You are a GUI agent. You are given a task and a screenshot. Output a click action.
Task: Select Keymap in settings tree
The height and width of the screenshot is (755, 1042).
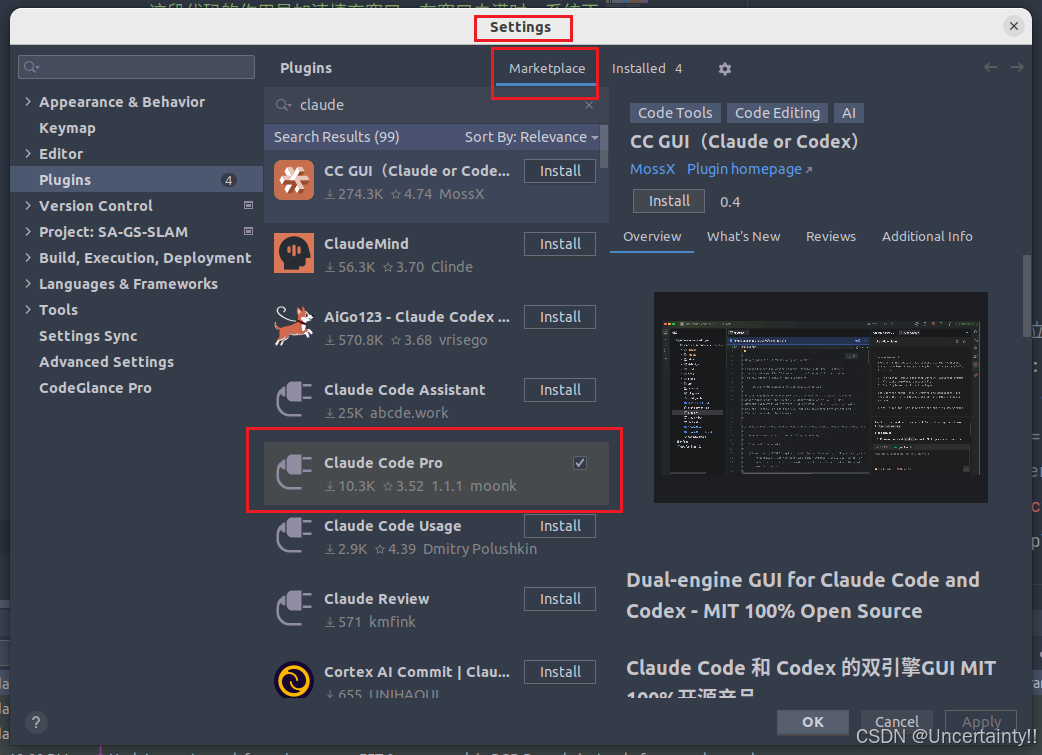(x=67, y=128)
